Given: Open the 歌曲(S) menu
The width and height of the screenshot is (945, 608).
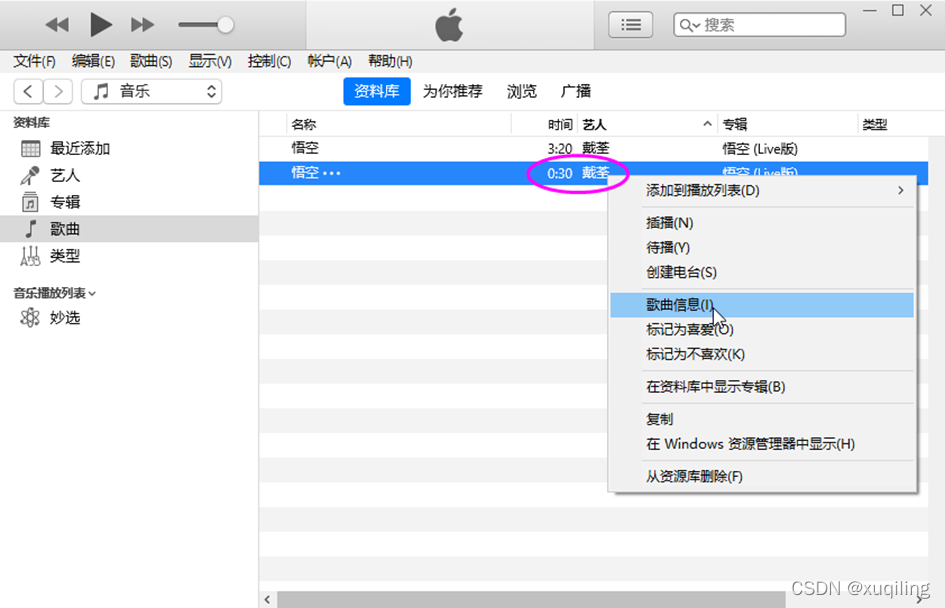Looking at the screenshot, I should click(151, 61).
